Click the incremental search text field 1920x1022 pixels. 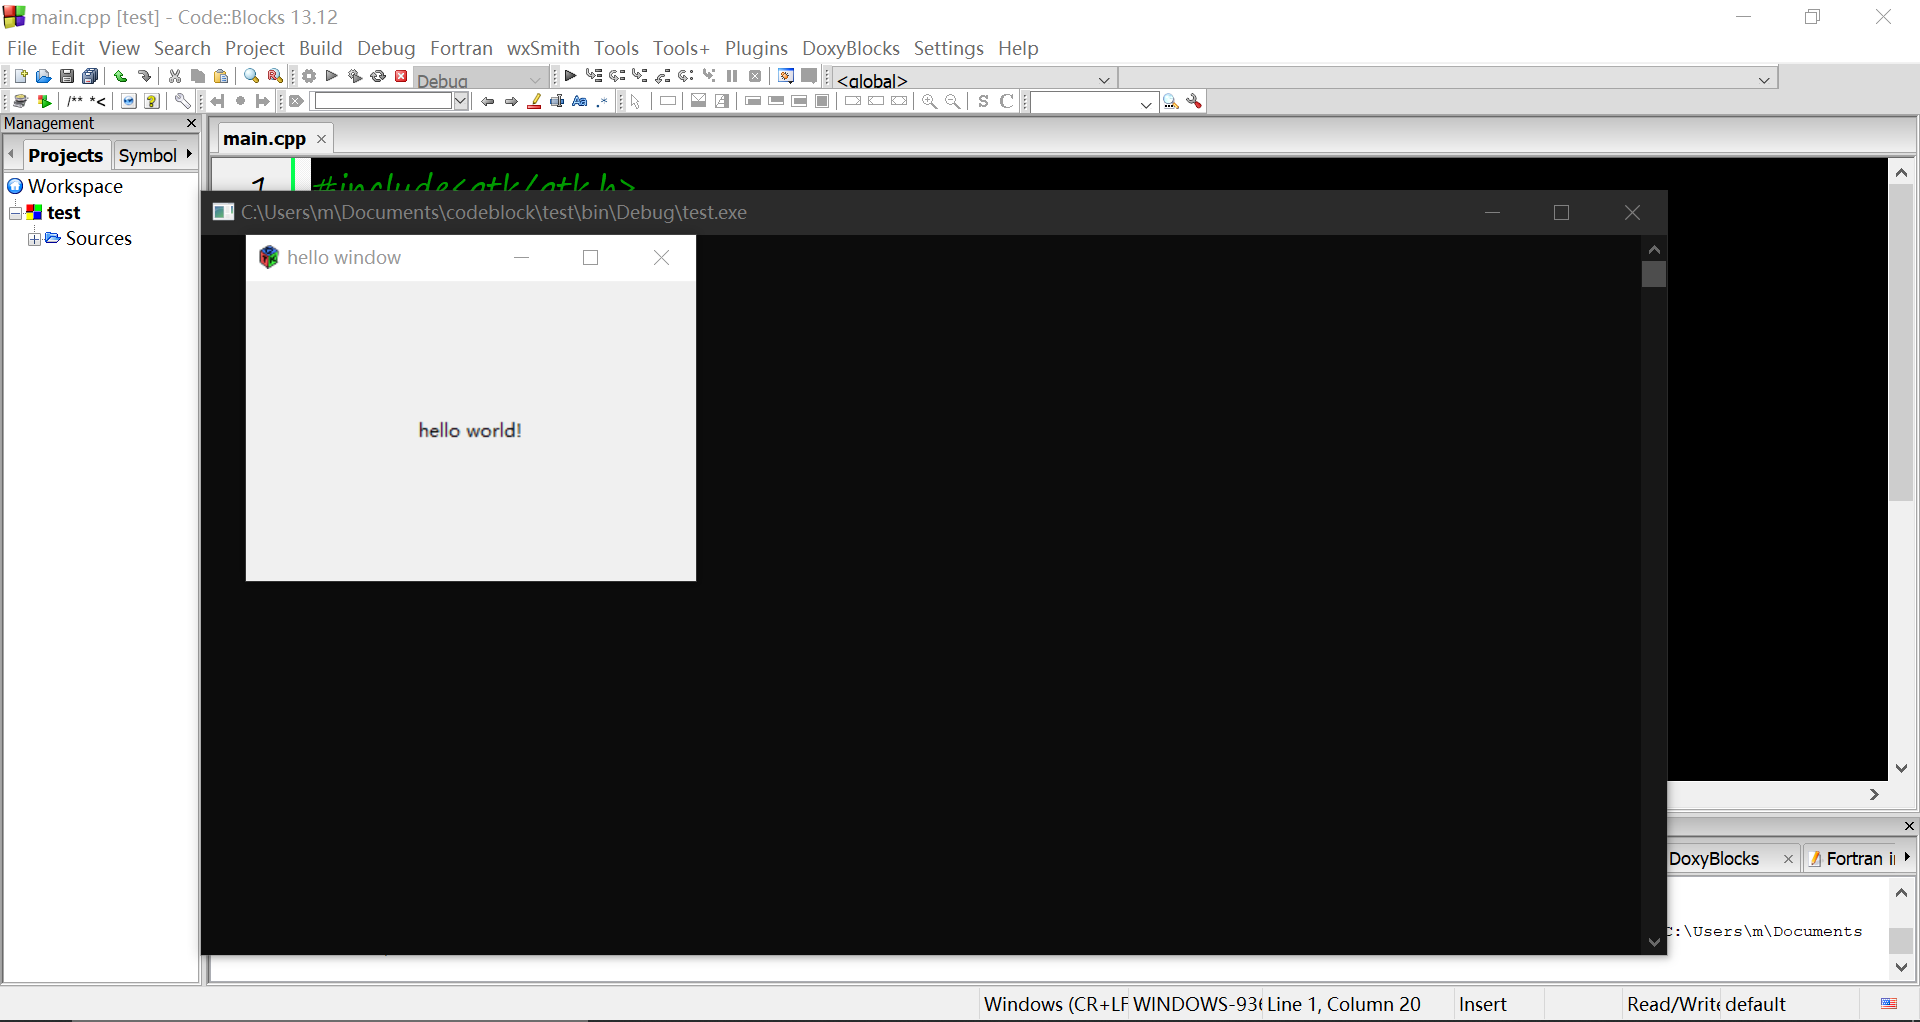point(384,101)
